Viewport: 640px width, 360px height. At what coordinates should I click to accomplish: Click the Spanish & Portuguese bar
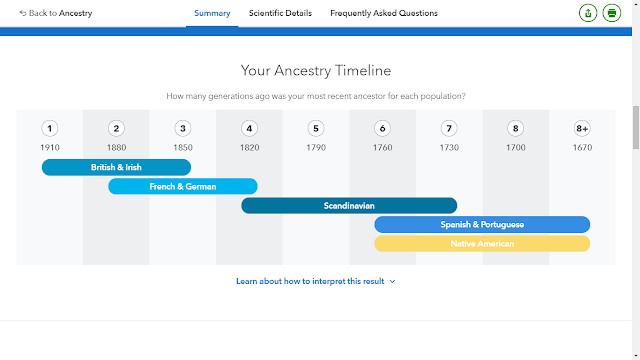tap(482, 224)
